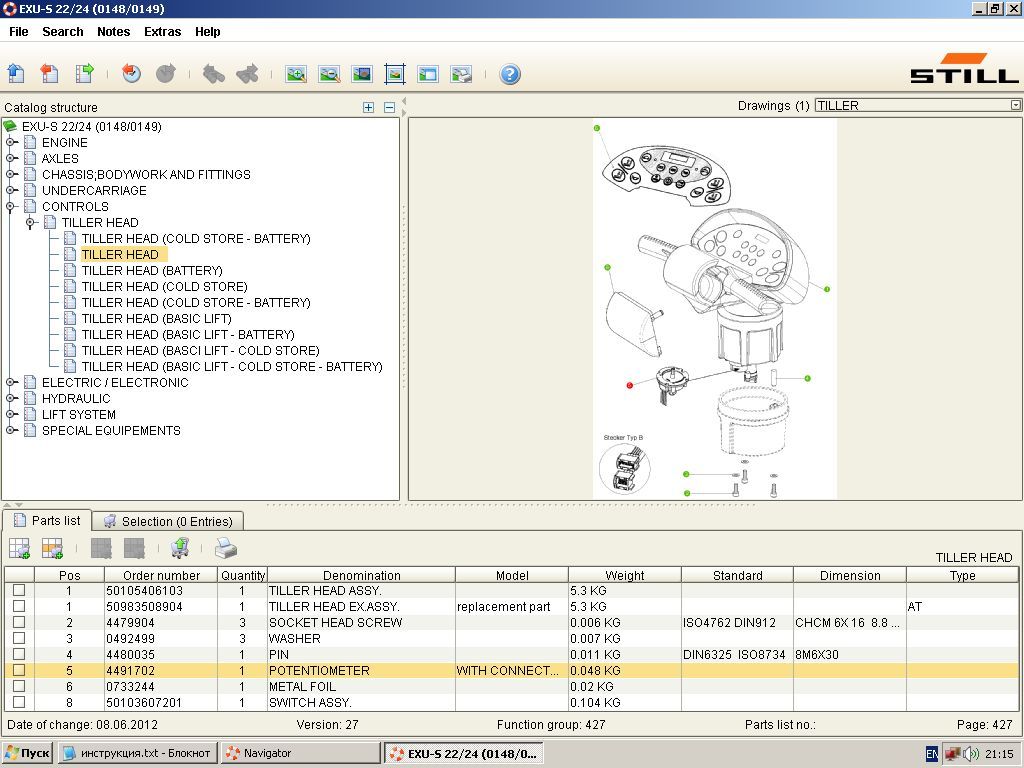Expand the UNDERCARRIAGE tree node
The height and width of the screenshot is (768, 1024).
(x=10, y=190)
